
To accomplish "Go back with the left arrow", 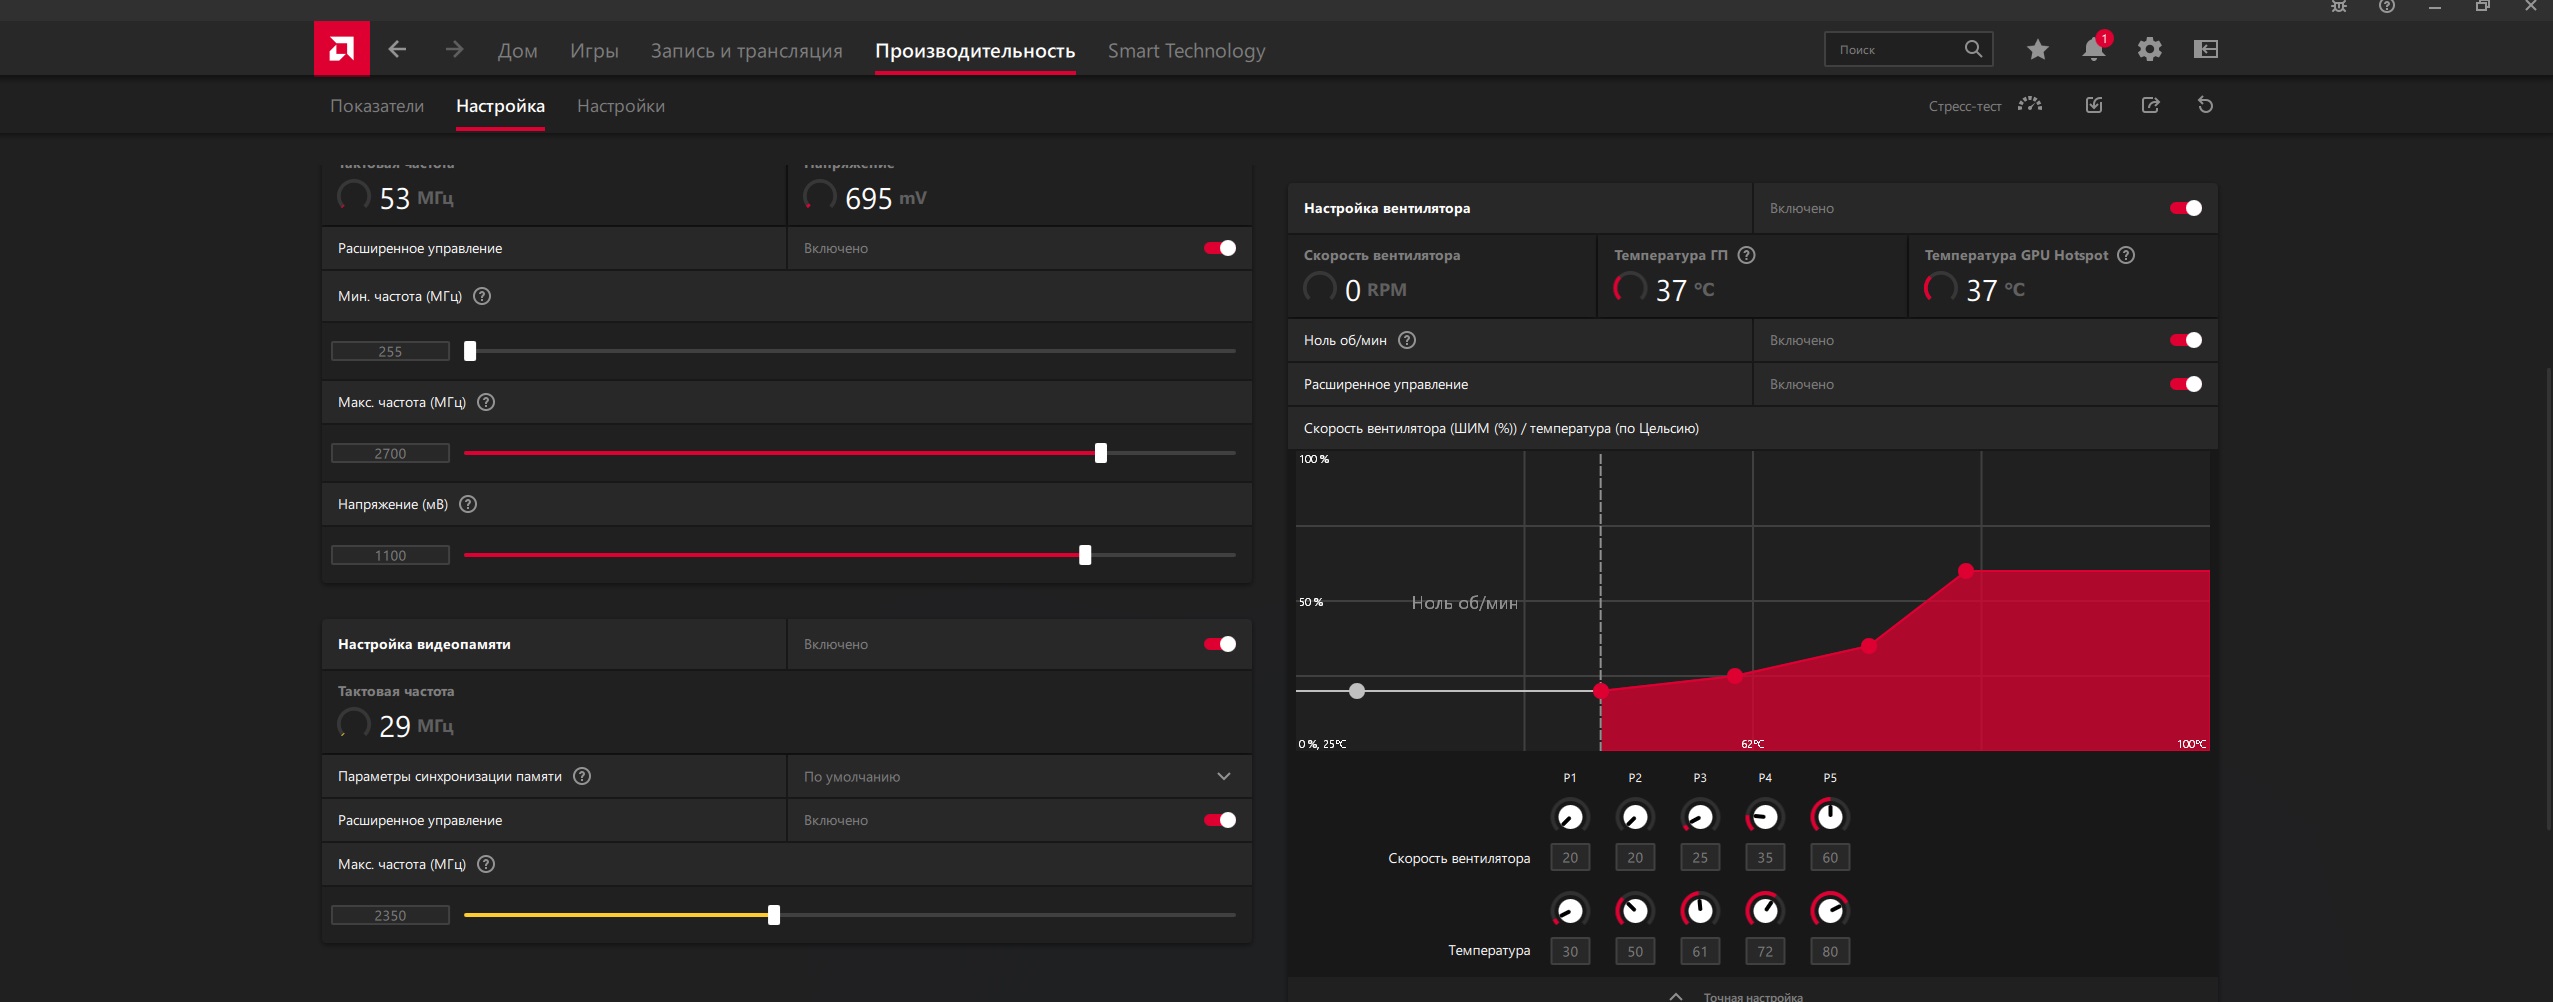I will pos(397,49).
